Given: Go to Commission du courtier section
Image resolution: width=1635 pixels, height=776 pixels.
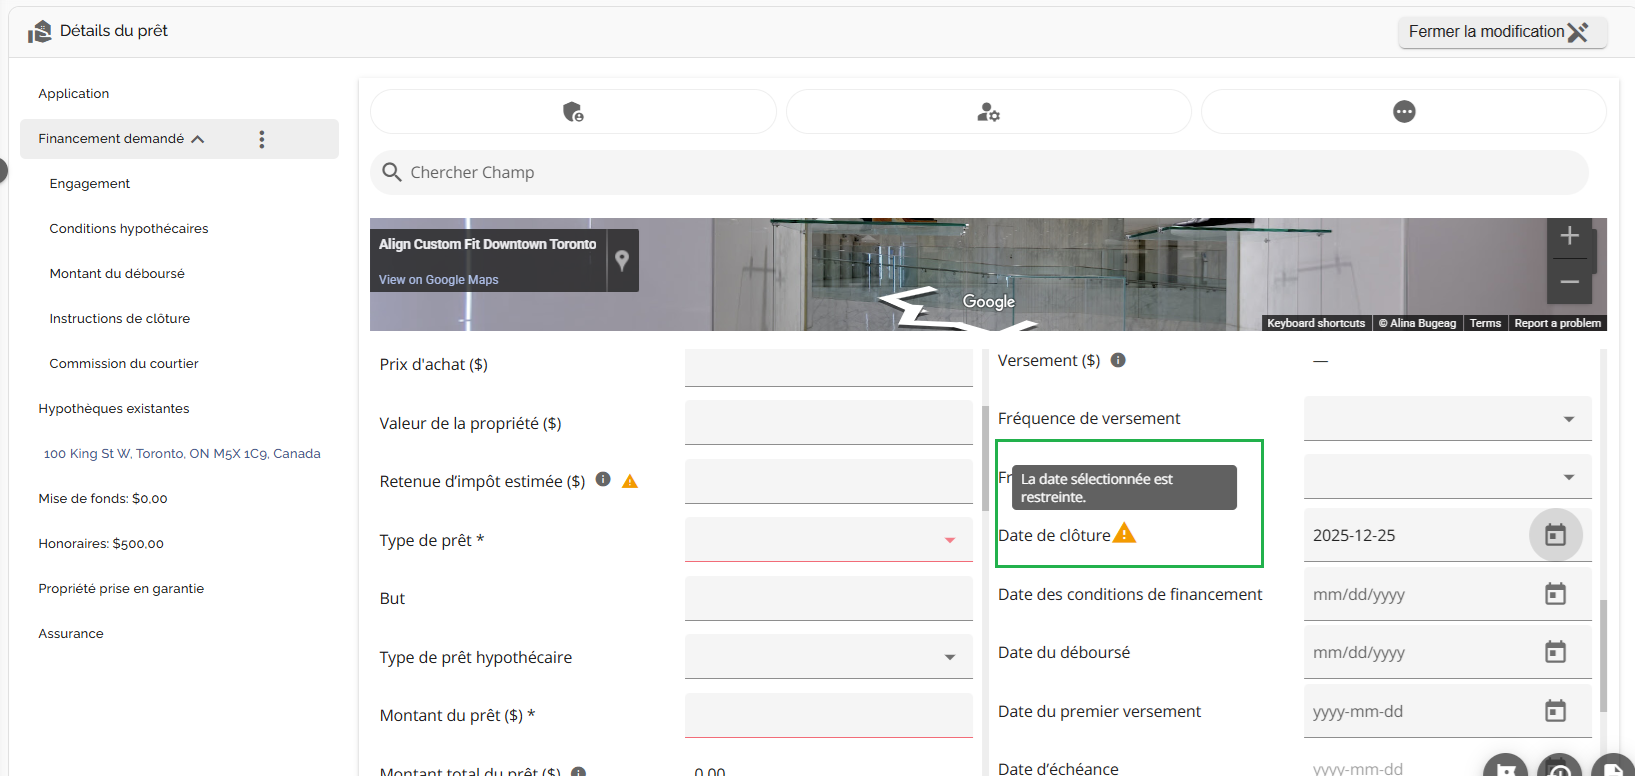Looking at the screenshot, I should point(124,364).
